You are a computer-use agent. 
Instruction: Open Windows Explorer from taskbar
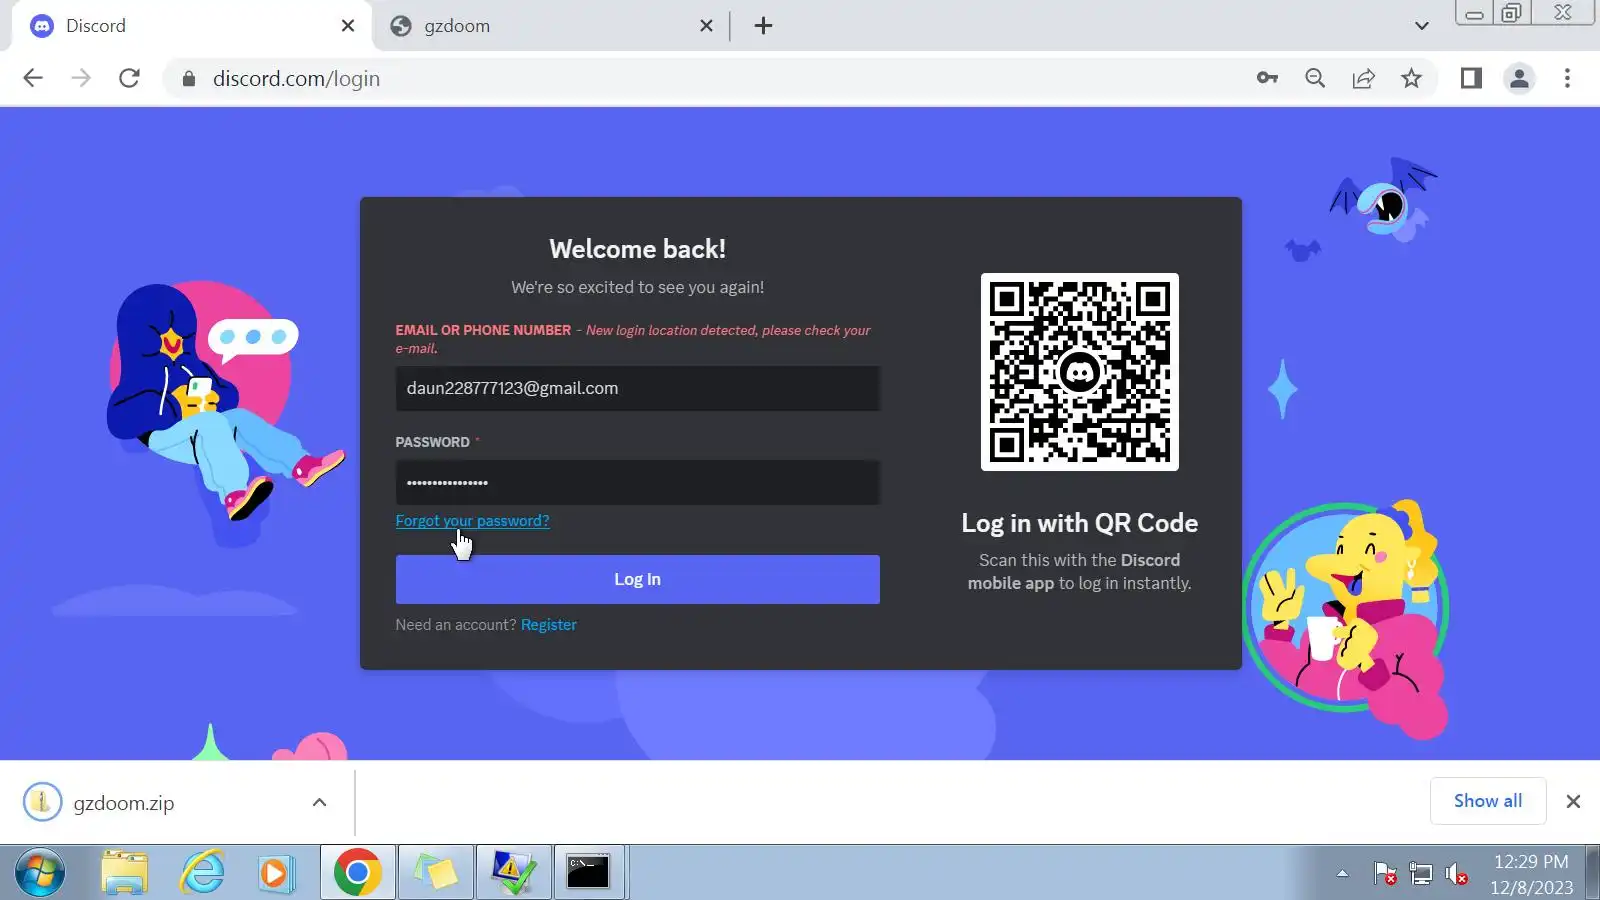click(x=125, y=873)
